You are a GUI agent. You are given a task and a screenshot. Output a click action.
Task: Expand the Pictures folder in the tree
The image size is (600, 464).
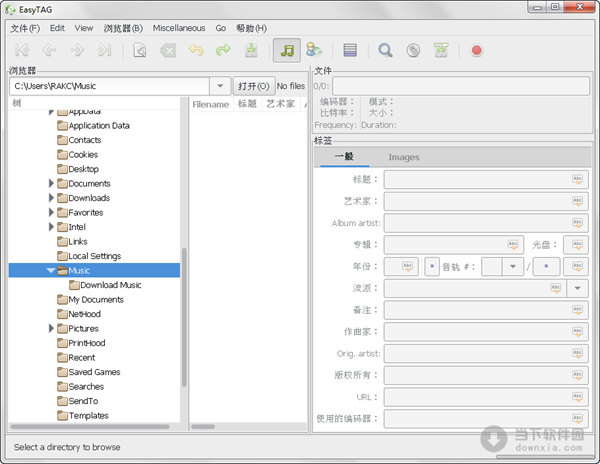pyautogui.click(x=51, y=328)
